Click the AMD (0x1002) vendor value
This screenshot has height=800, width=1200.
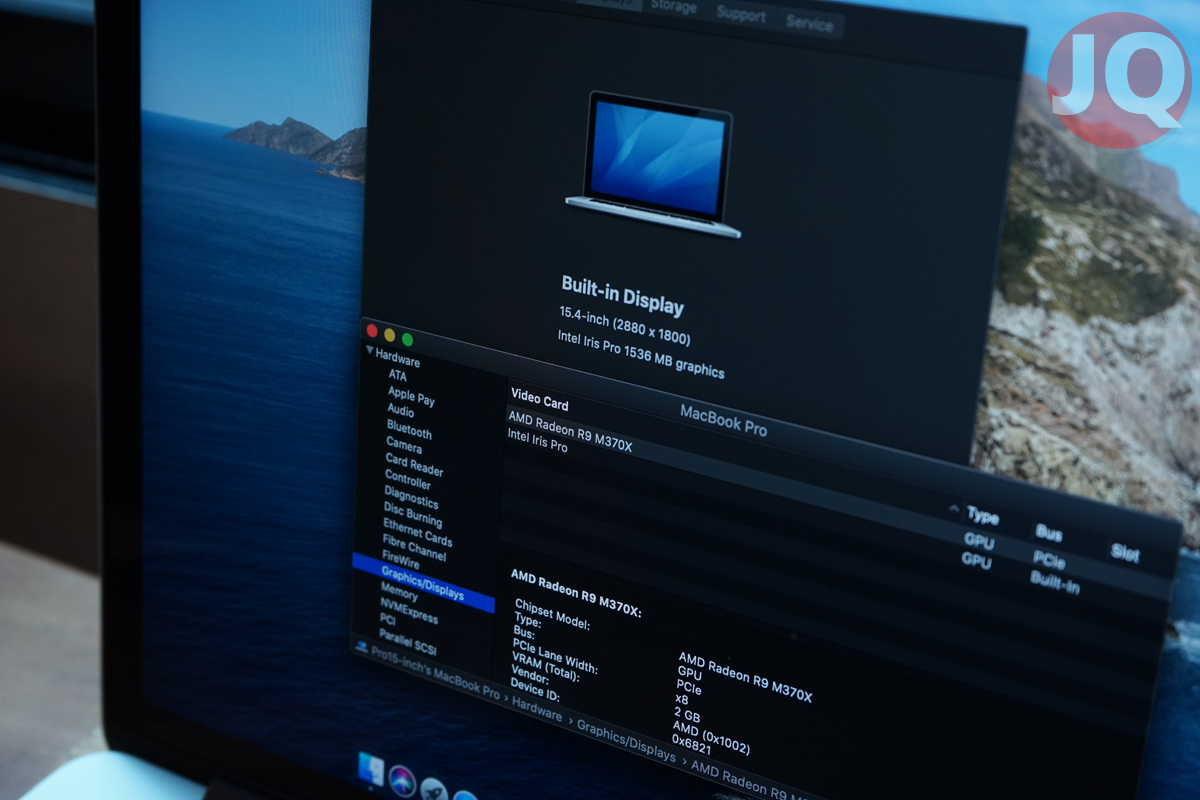(x=711, y=738)
